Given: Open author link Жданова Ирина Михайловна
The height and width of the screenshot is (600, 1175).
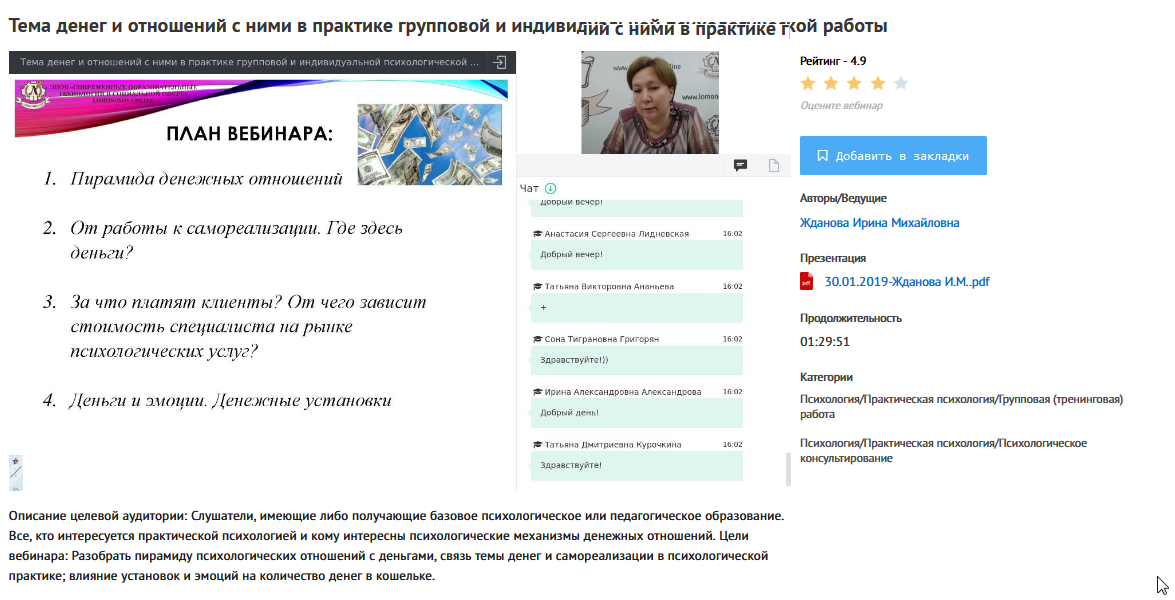Looking at the screenshot, I should [x=879, y=223].
